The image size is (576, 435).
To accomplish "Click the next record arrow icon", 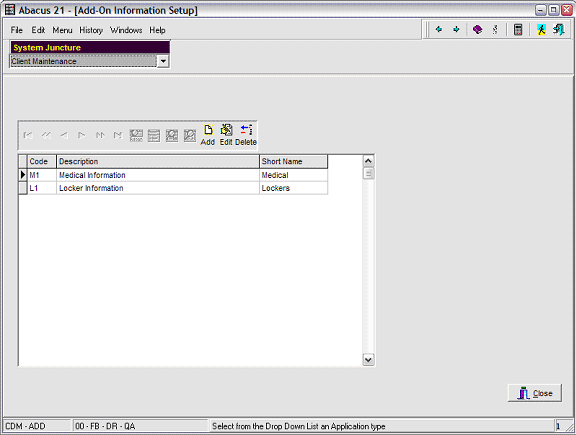I will pos(82,136).
